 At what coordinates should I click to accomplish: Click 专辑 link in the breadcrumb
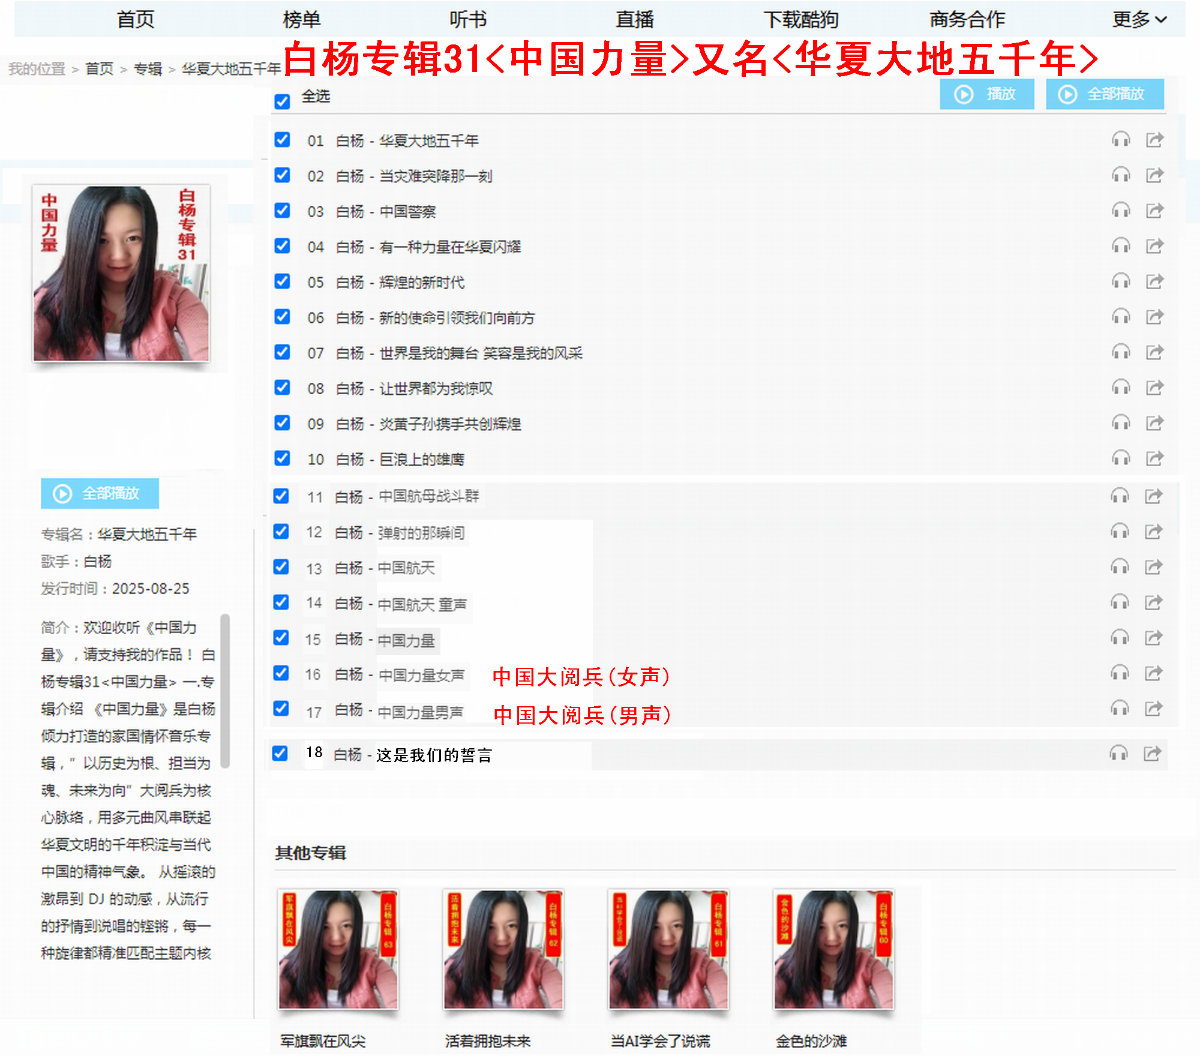[148, 68]
